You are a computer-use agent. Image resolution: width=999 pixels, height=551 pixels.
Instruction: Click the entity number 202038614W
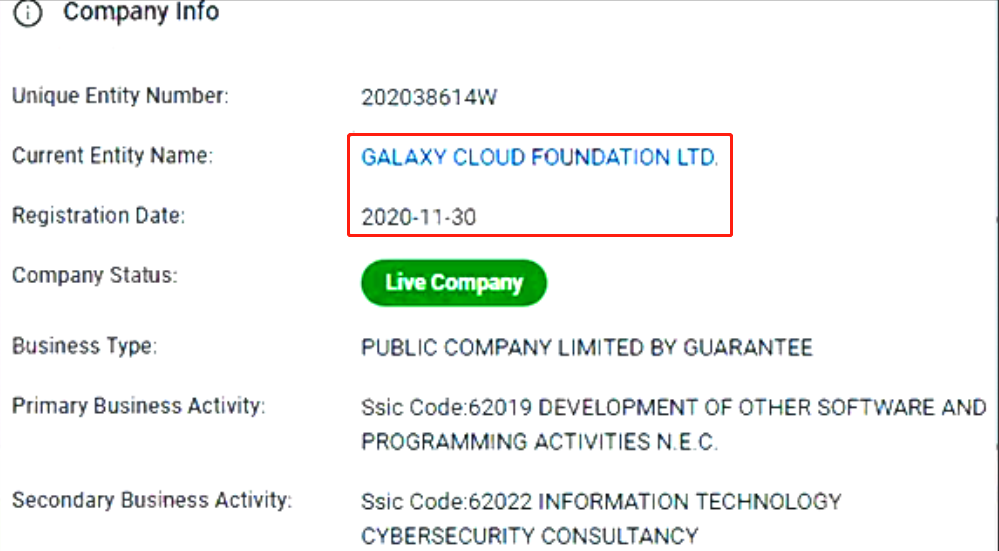tap(429, 98)
